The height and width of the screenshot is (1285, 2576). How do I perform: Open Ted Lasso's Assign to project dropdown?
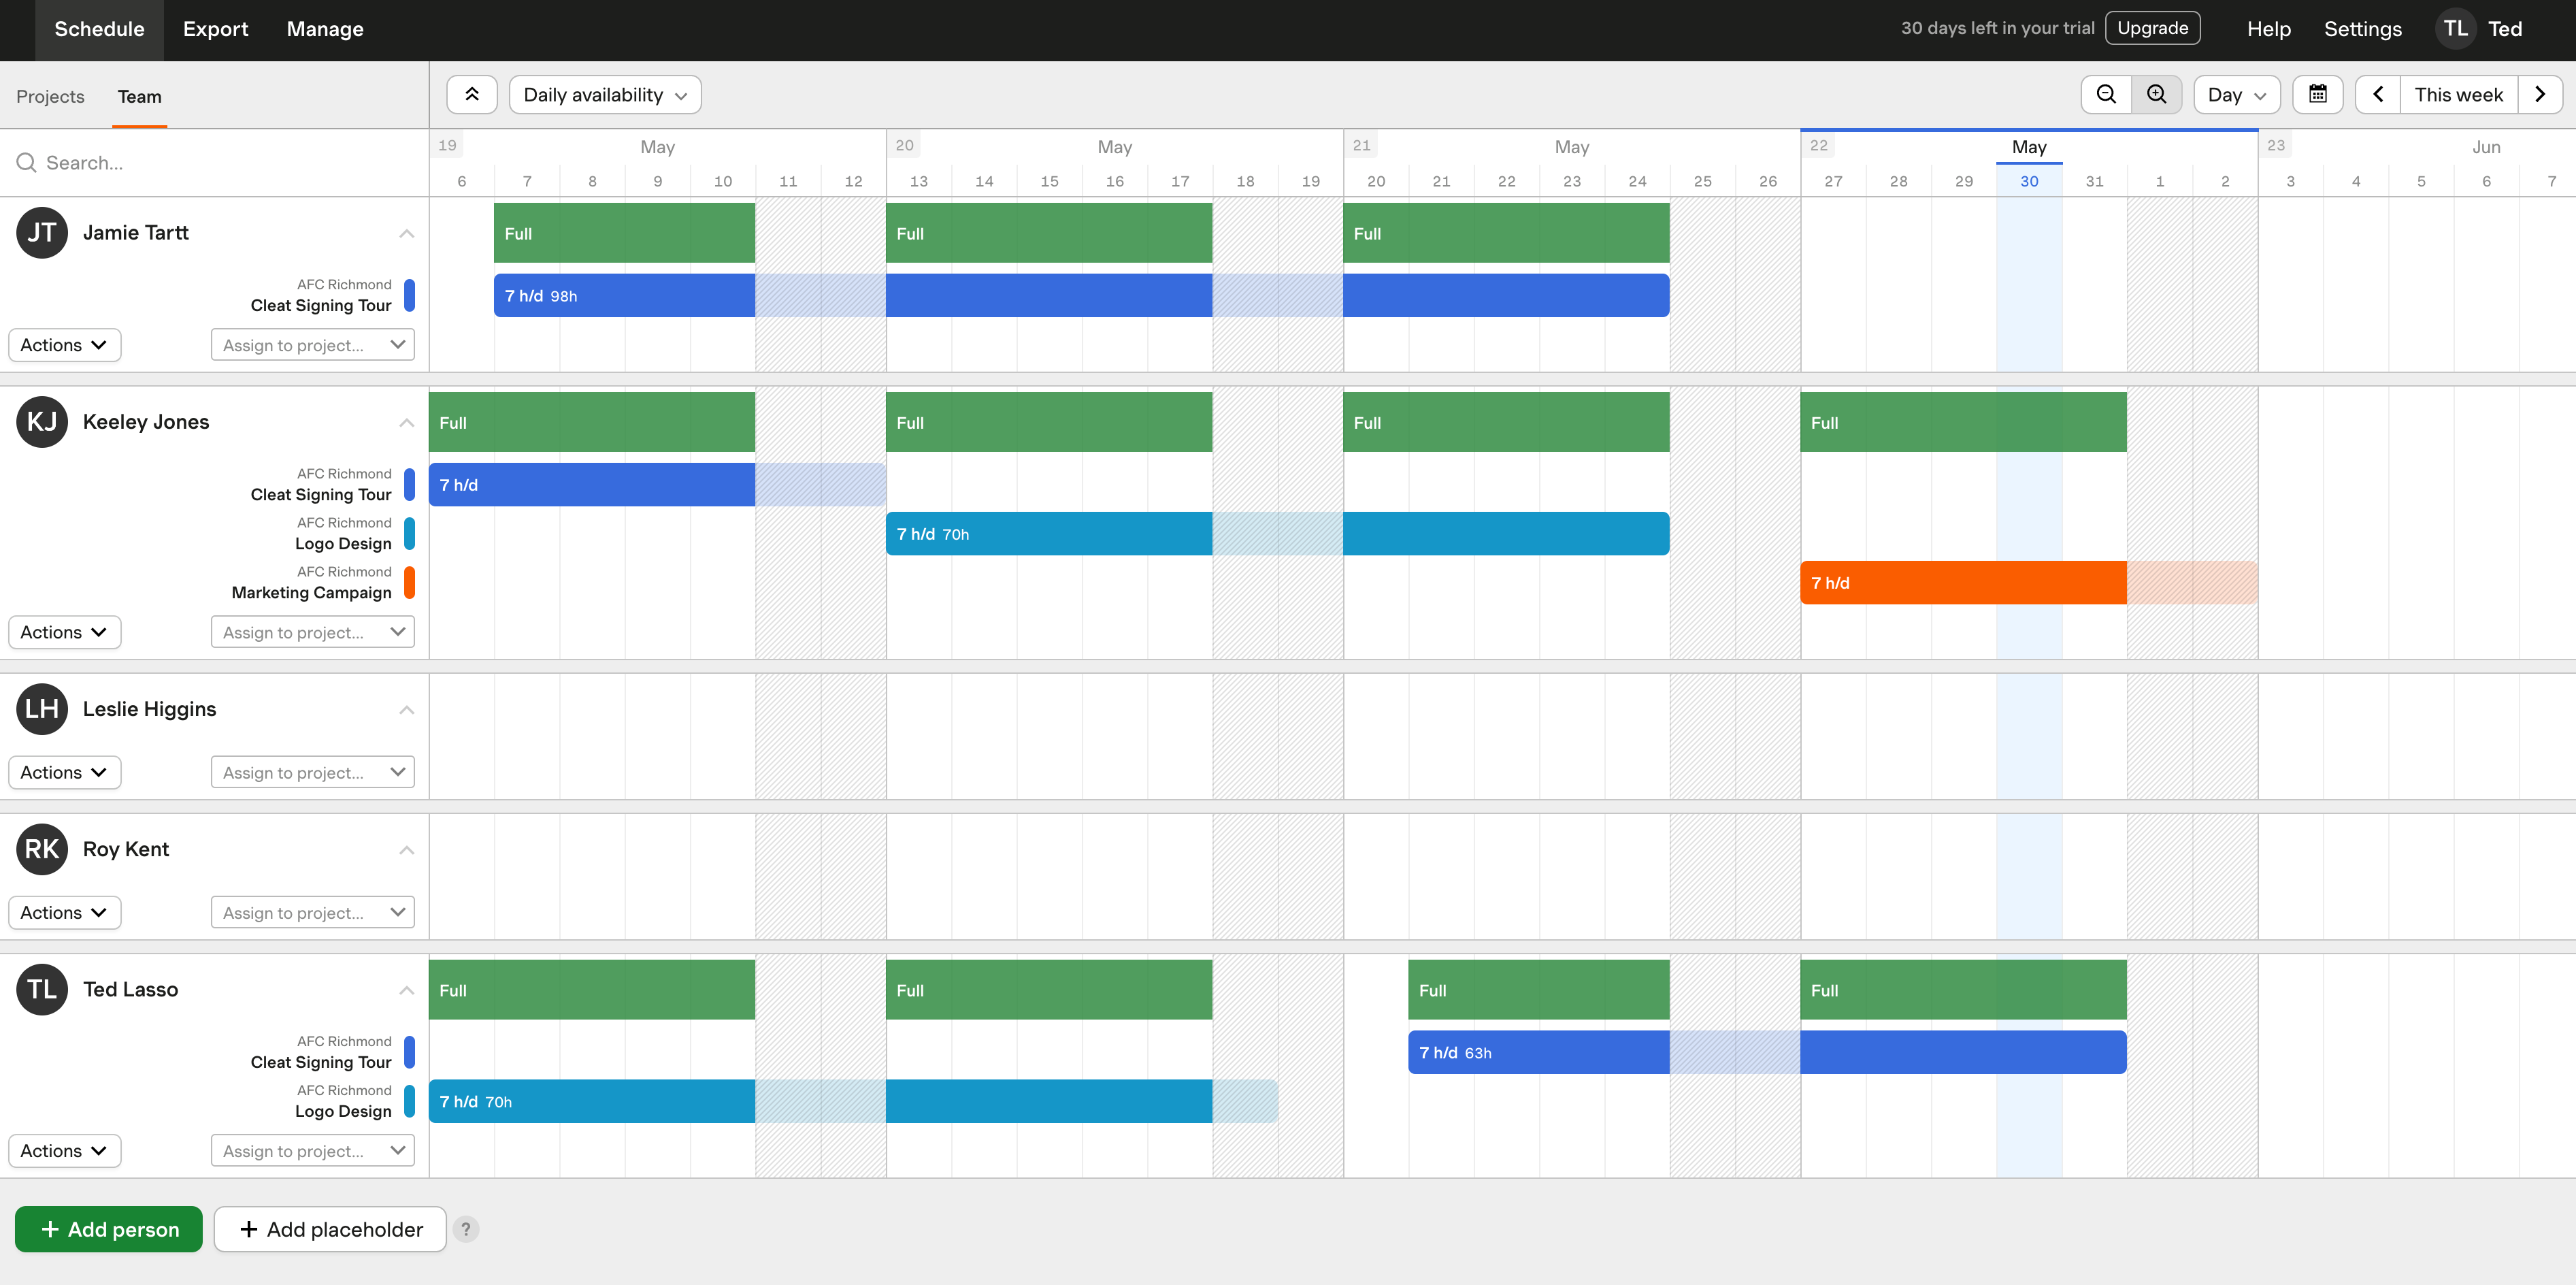pos(313,1151)
